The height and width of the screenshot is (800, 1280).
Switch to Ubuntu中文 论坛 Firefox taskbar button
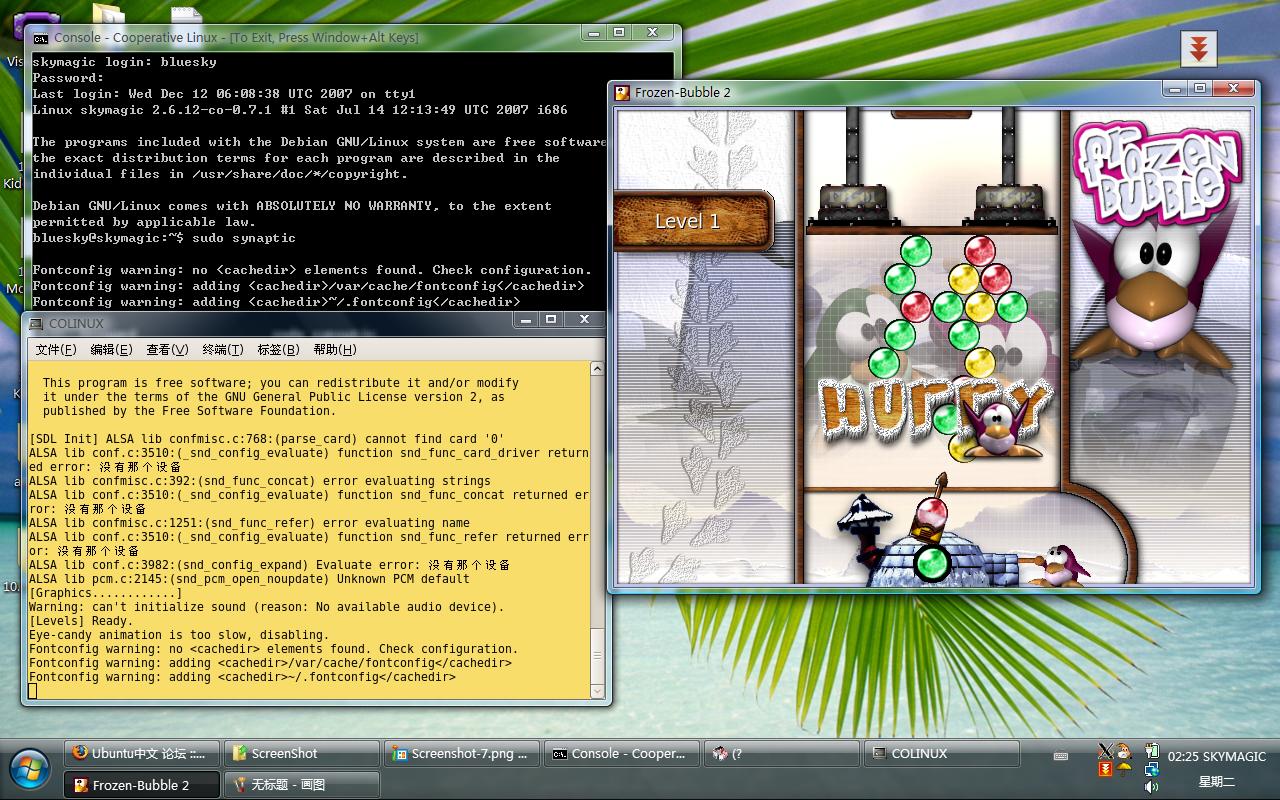pos(142,754)
